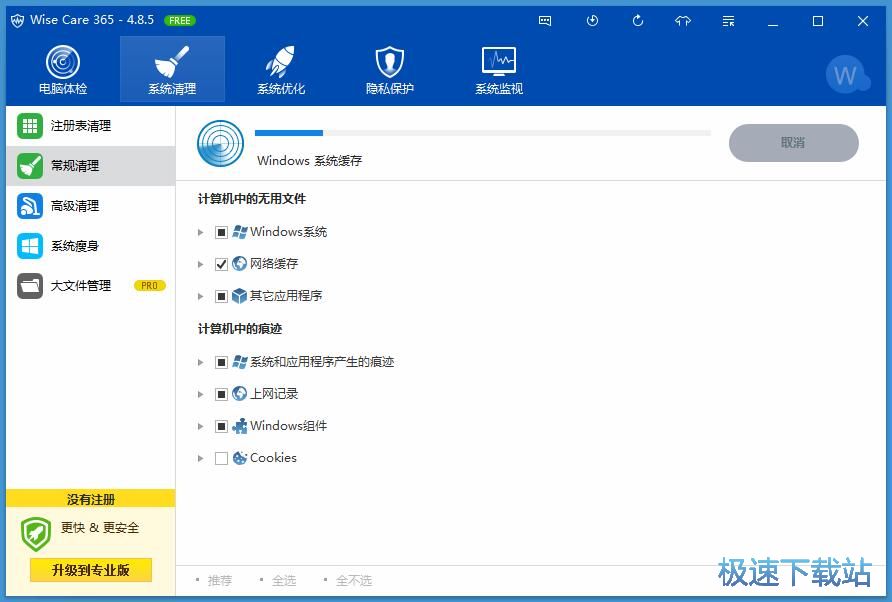The image size is (892, 602).
Task: Open the menu list icon in title bar
Action: click(x=728, y=21)
